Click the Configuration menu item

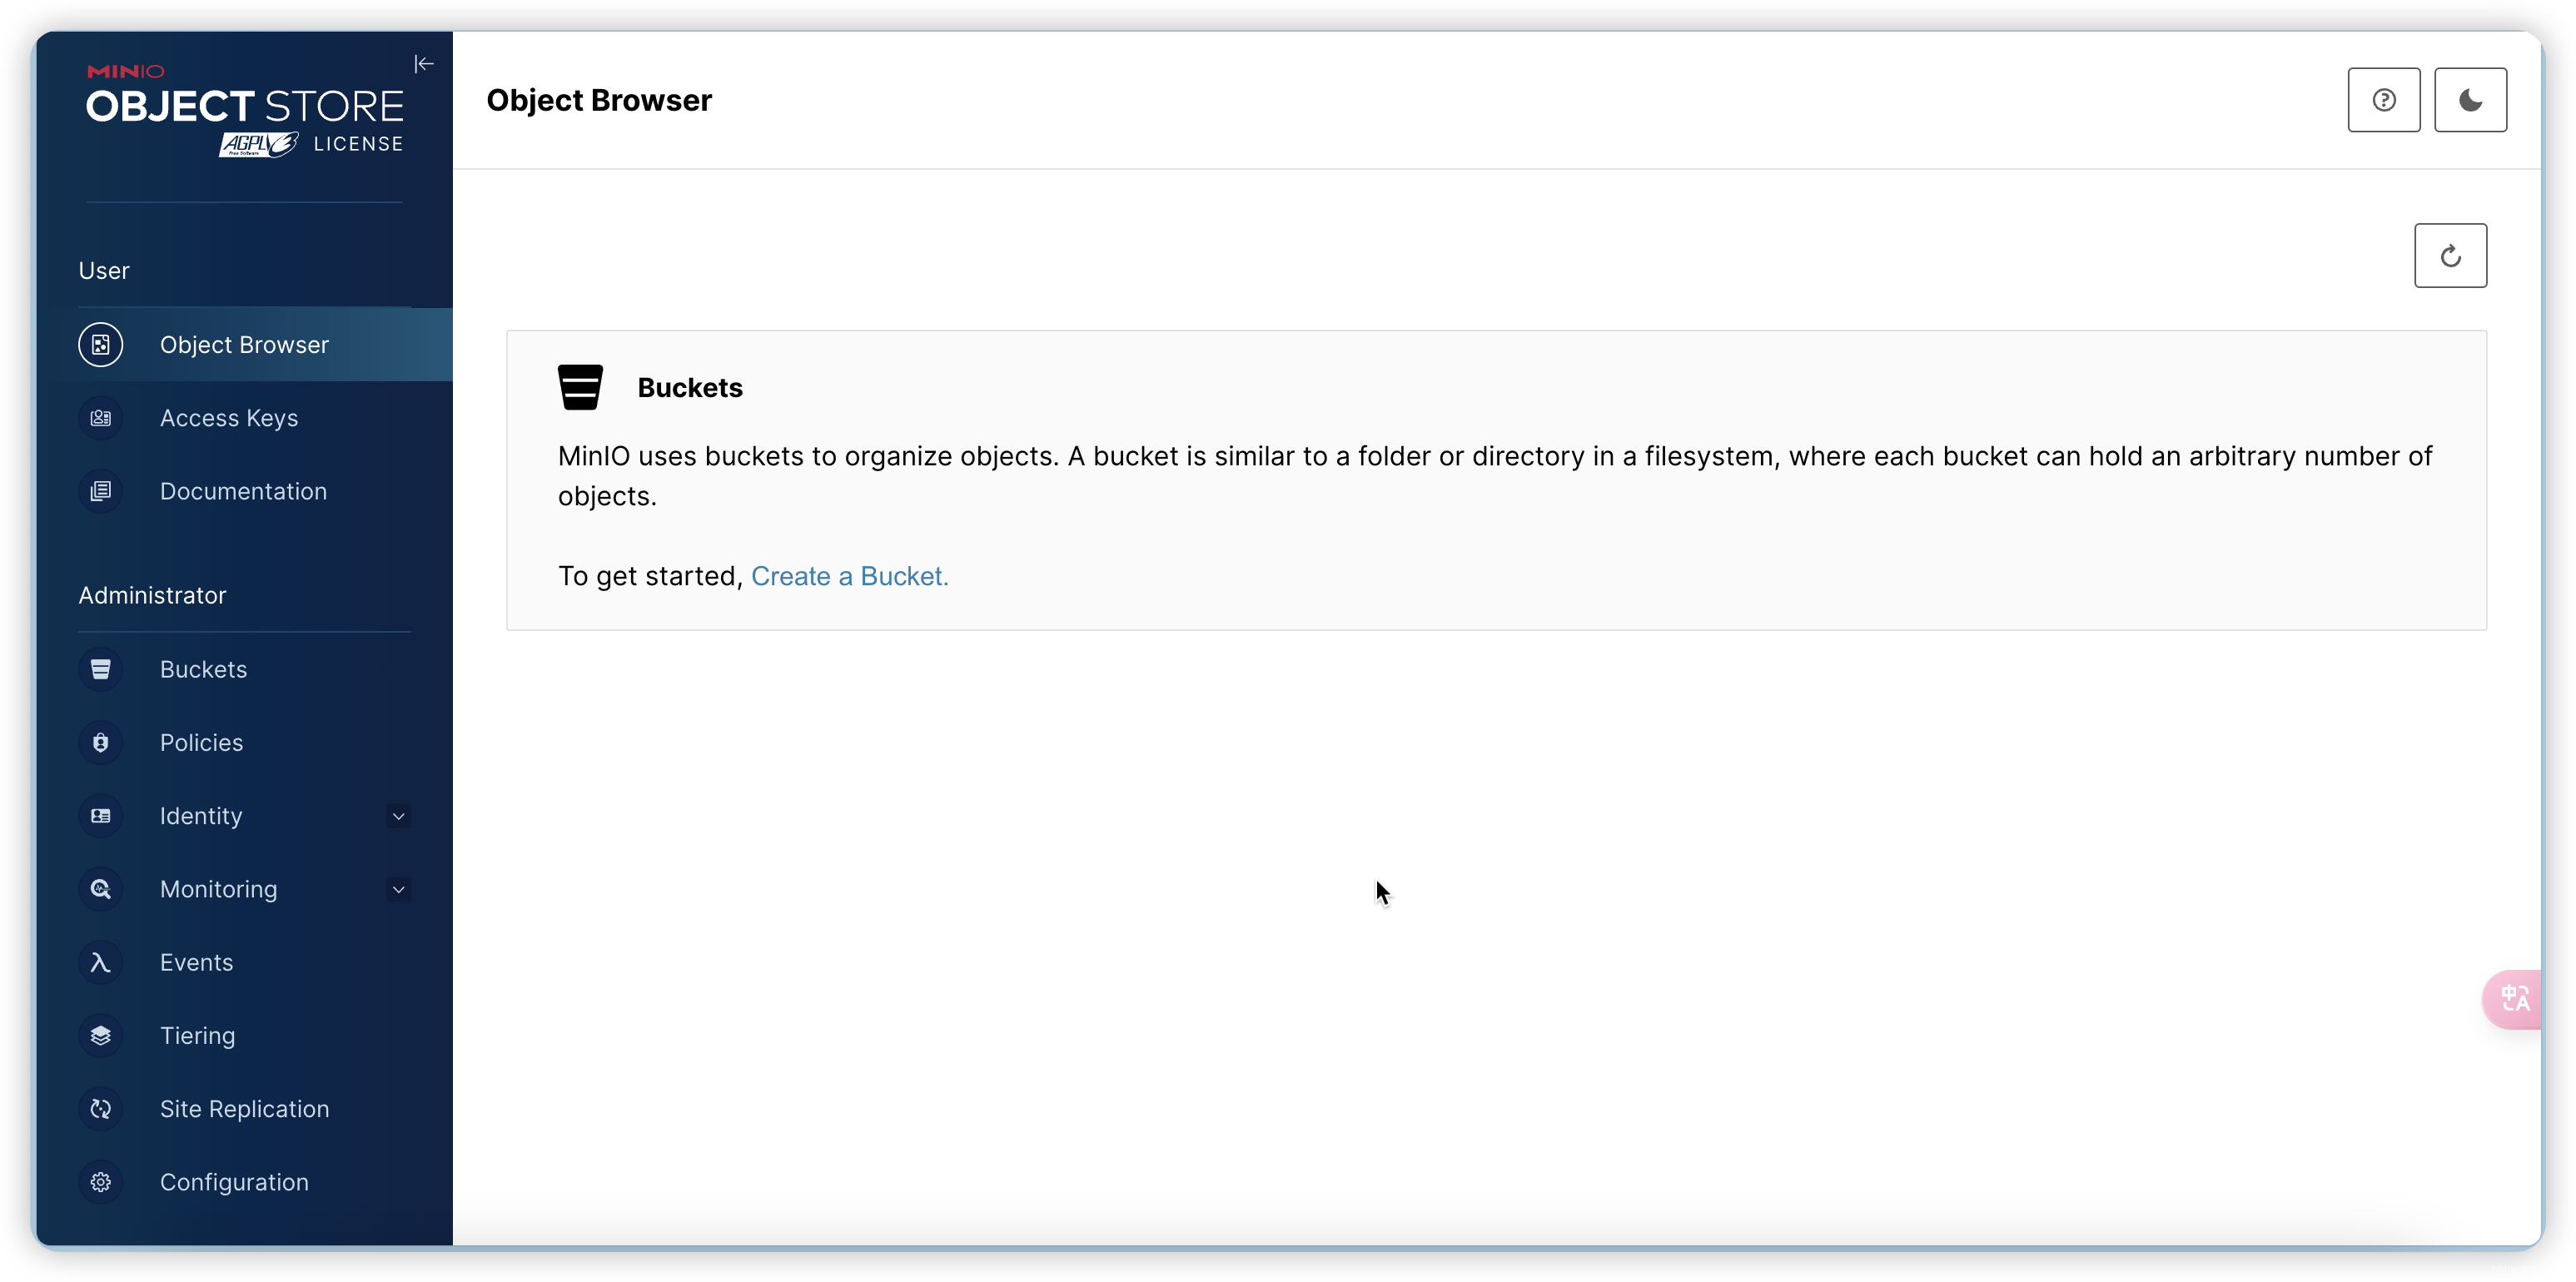click(233, 1182)
